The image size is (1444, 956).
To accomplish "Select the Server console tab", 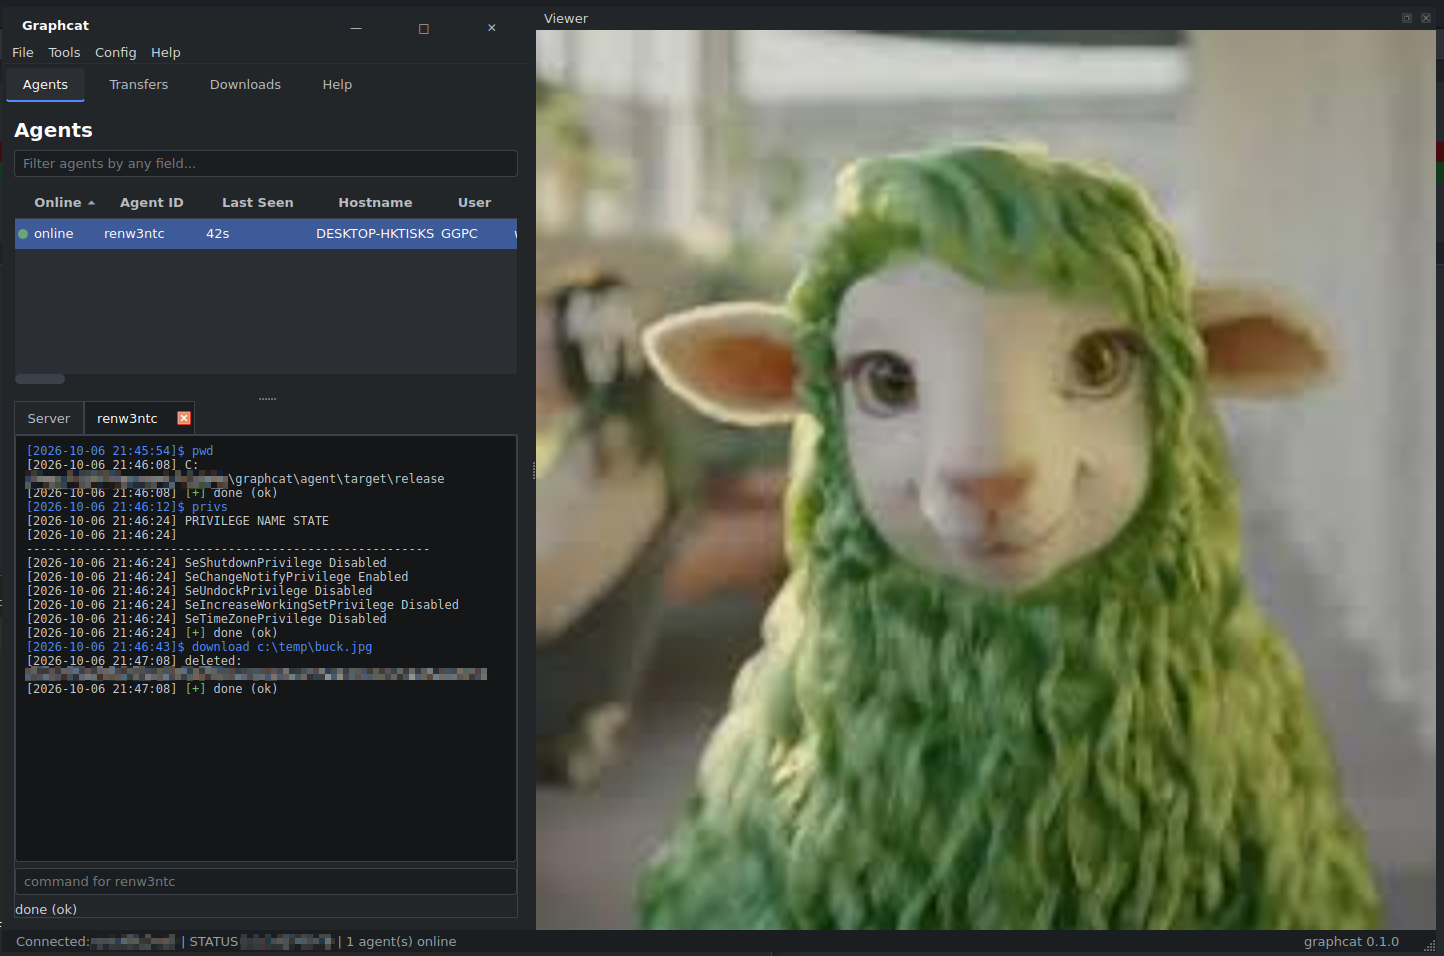I will [x=49, y=418].
